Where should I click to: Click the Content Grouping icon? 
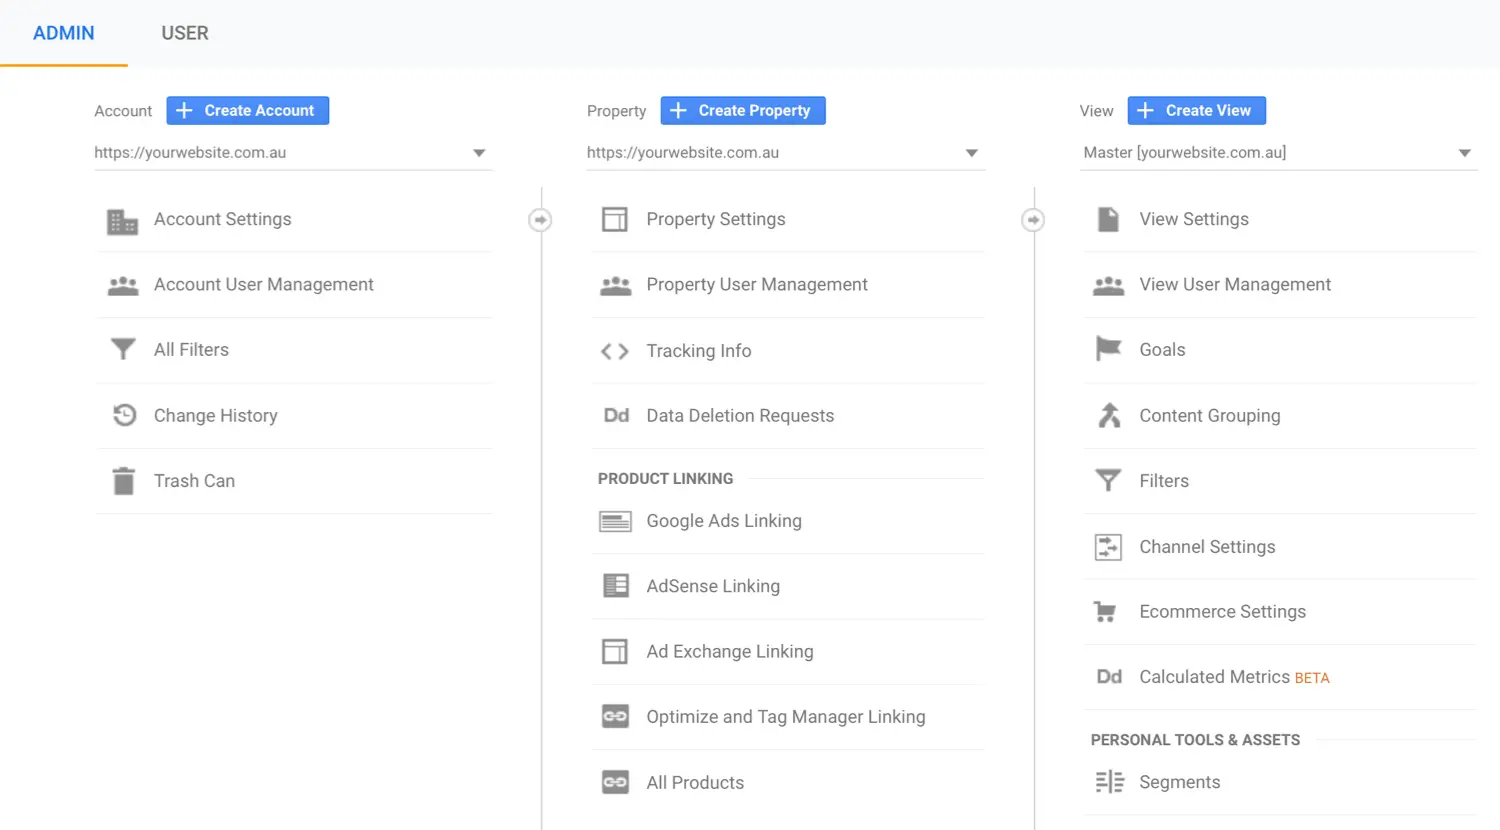coord(1109,415)
